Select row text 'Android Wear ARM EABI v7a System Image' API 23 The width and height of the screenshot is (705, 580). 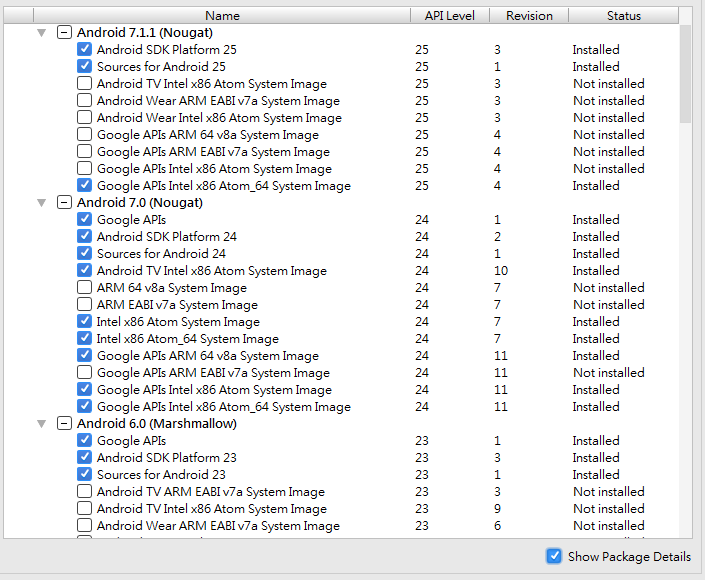[219, 526]
